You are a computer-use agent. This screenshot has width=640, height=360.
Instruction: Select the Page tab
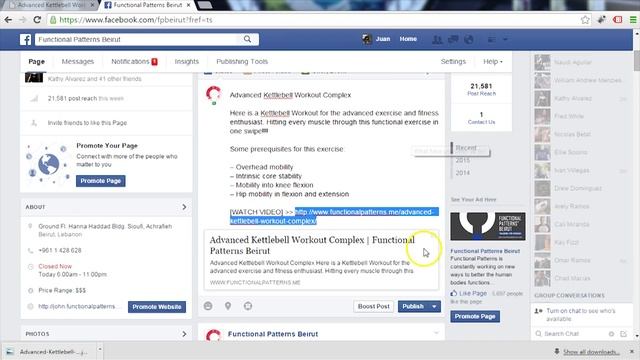coord(36,62)
